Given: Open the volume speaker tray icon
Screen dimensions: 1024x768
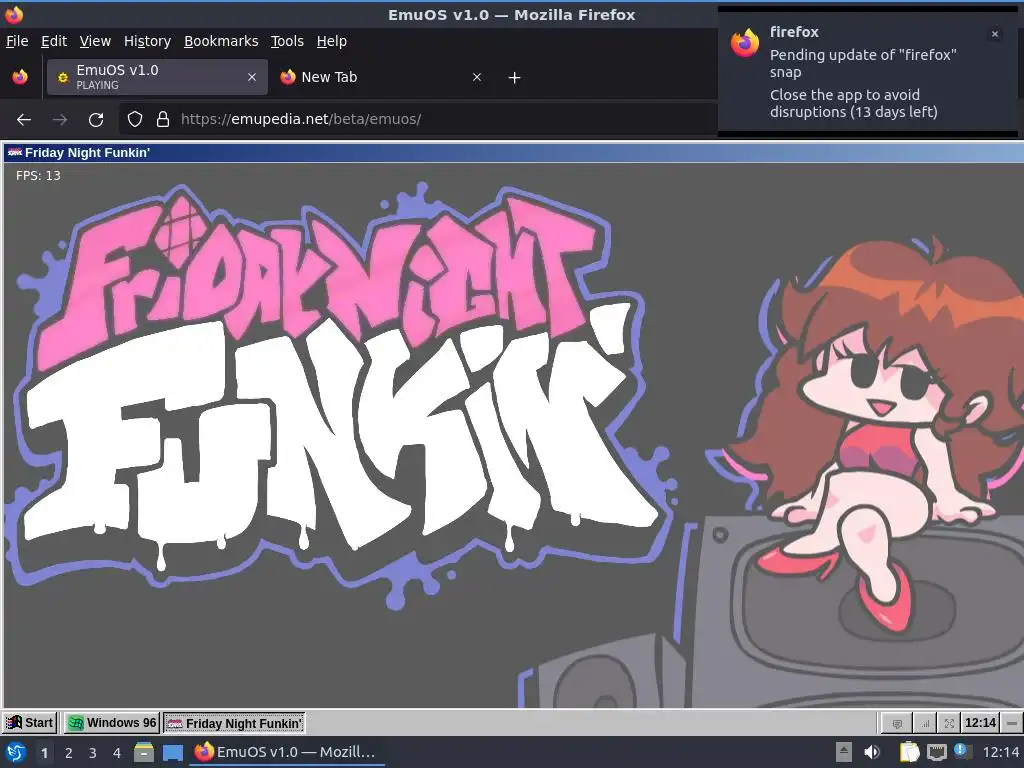Looking at the screenshot, I should pos(872,752).
